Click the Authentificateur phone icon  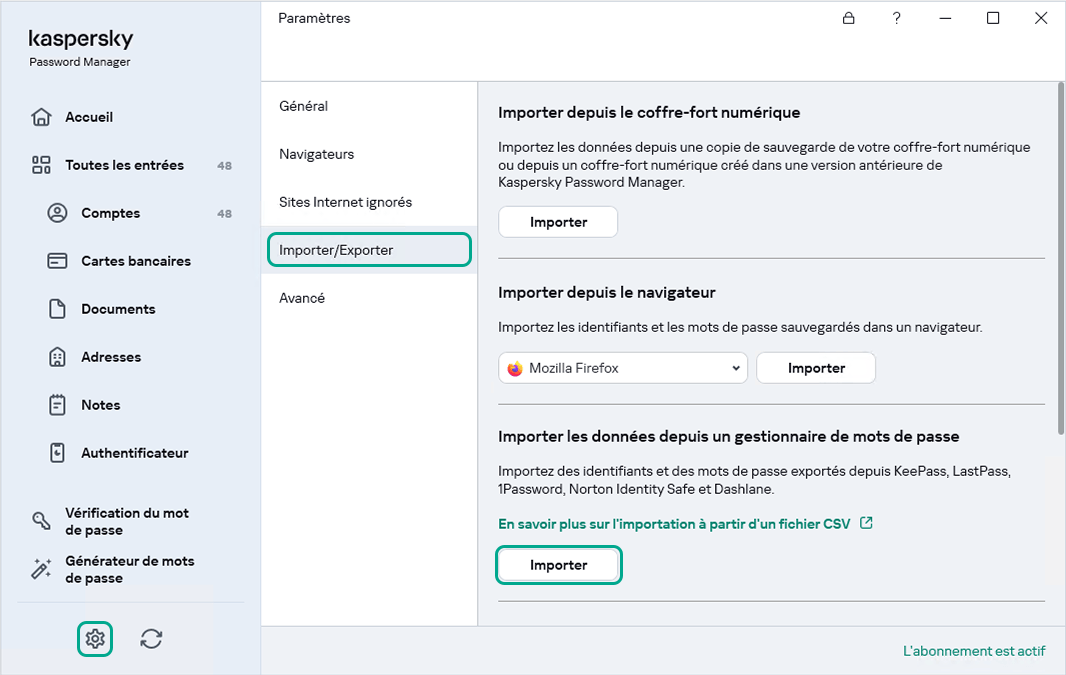57,453
